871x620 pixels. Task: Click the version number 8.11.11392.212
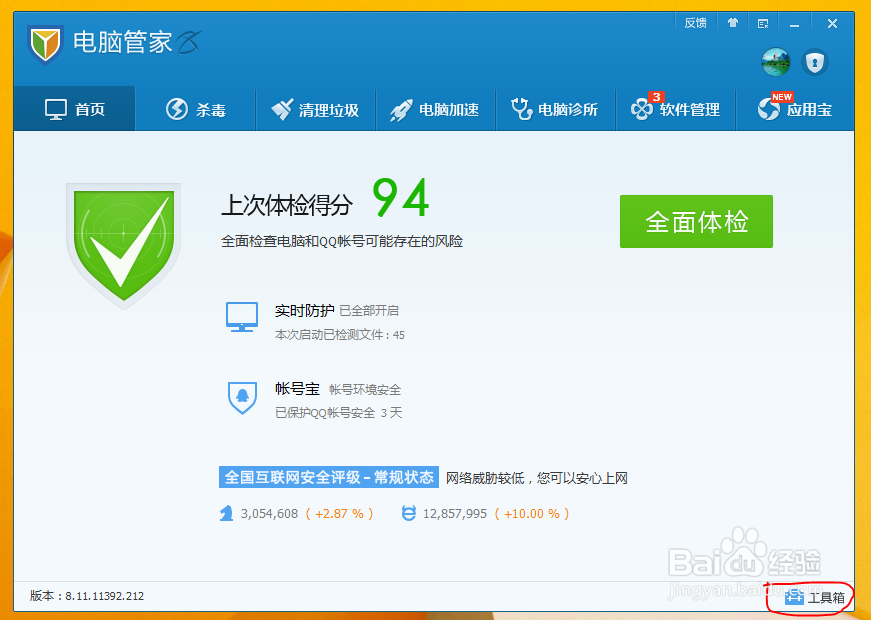(x=104, y=596)
